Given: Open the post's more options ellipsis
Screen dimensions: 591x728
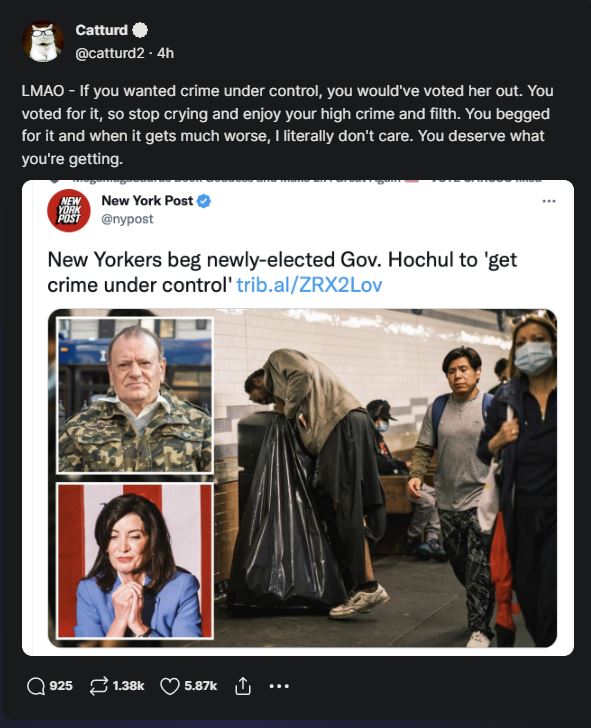Looking at the screenshot, I should [x=279, y=686].
